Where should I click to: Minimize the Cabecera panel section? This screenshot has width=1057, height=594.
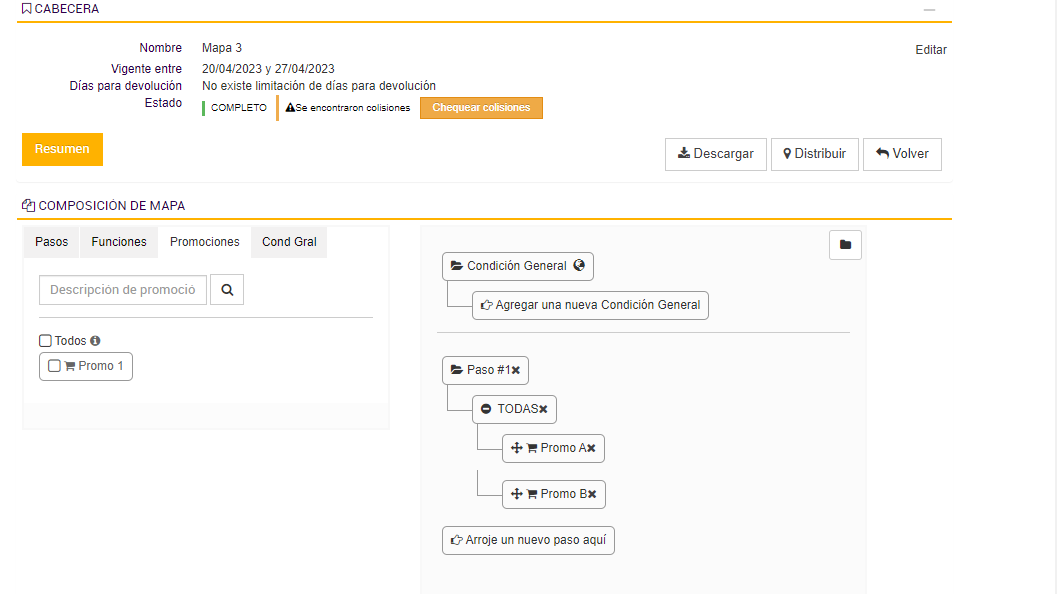(x=929, y=9)
